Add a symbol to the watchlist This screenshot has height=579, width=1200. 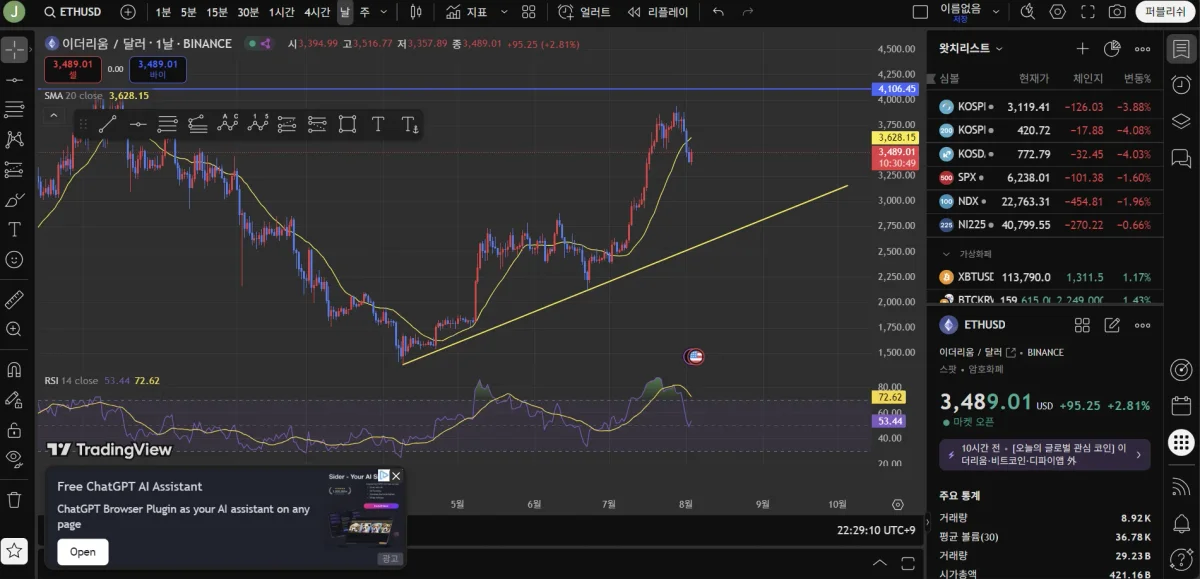pos(1082,48)
